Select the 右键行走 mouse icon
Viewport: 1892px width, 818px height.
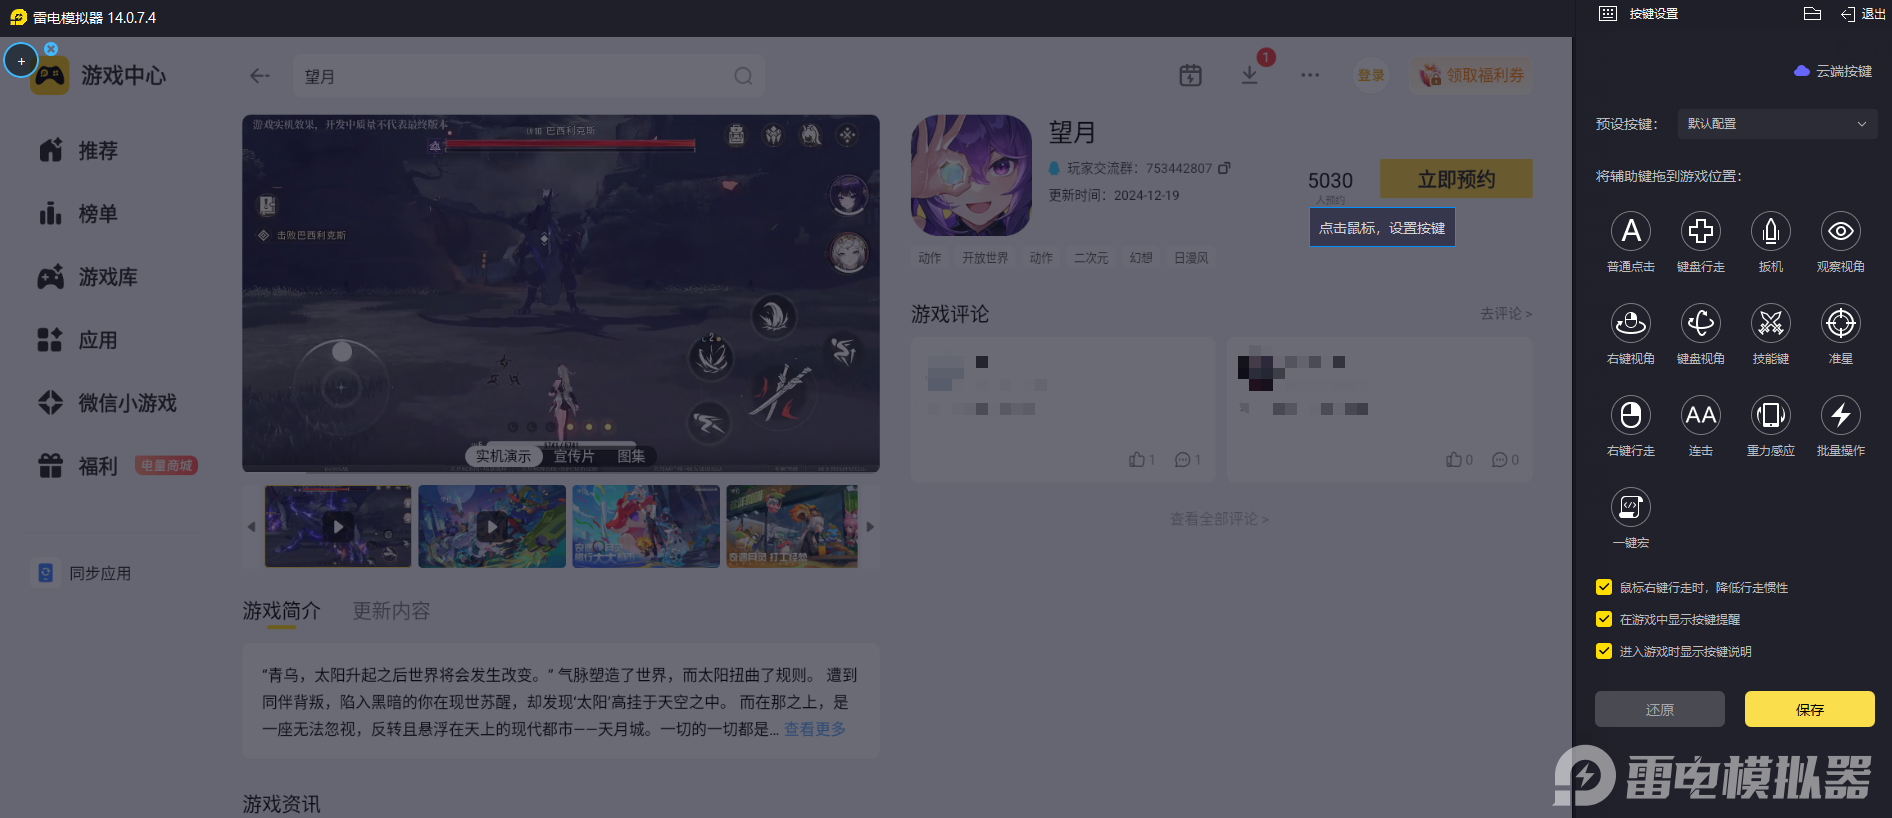point(1631,415)
